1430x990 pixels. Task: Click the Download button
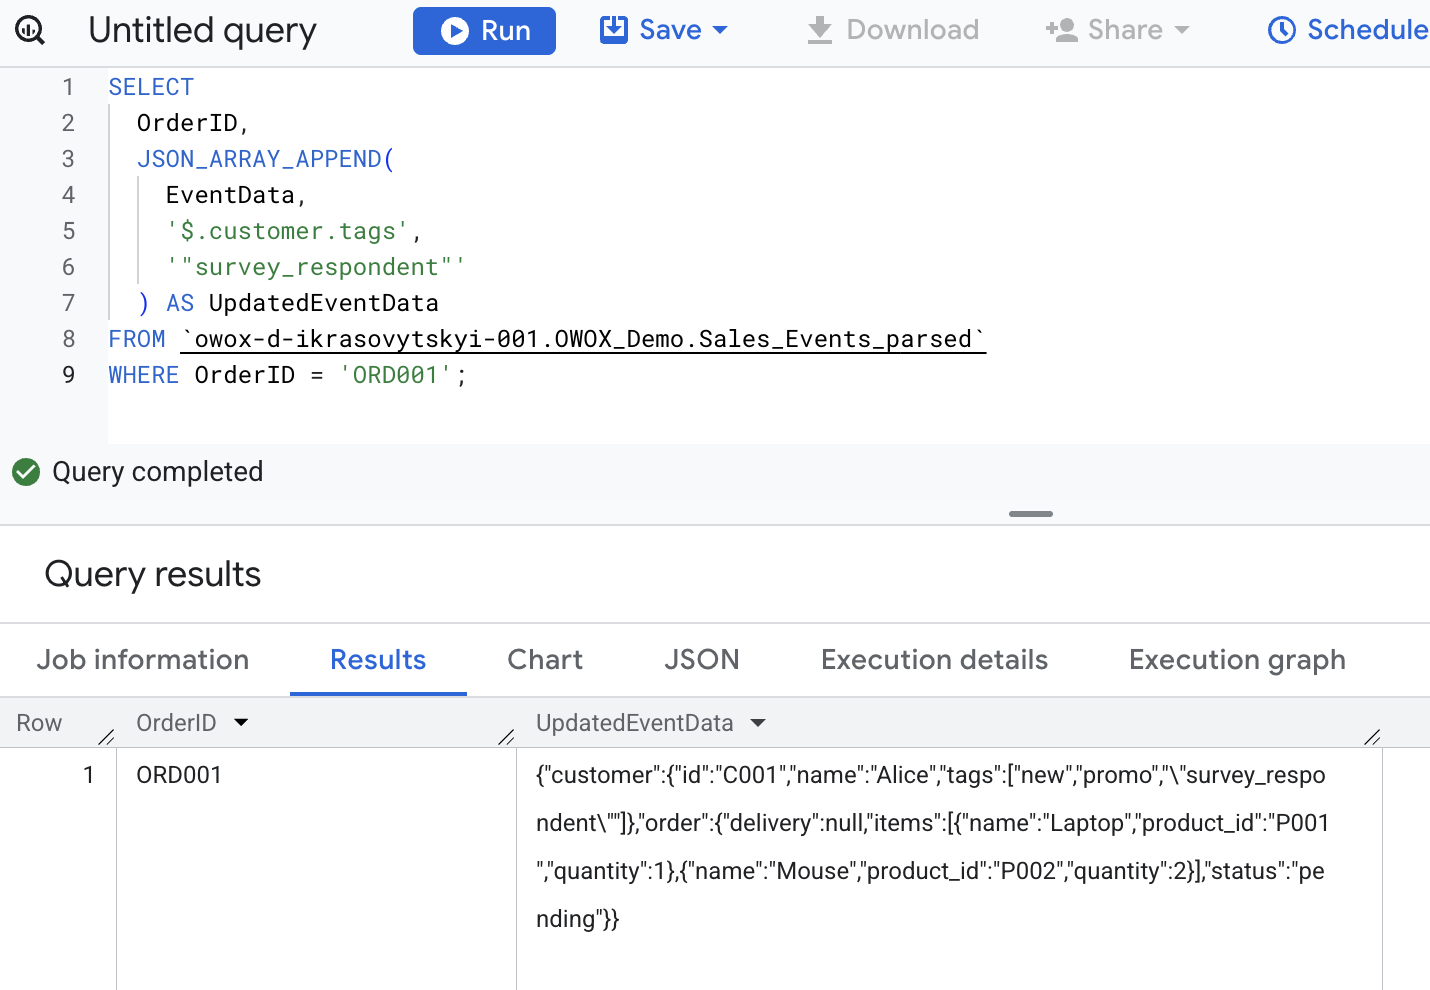pyautogui.click(x=892, y=30)
